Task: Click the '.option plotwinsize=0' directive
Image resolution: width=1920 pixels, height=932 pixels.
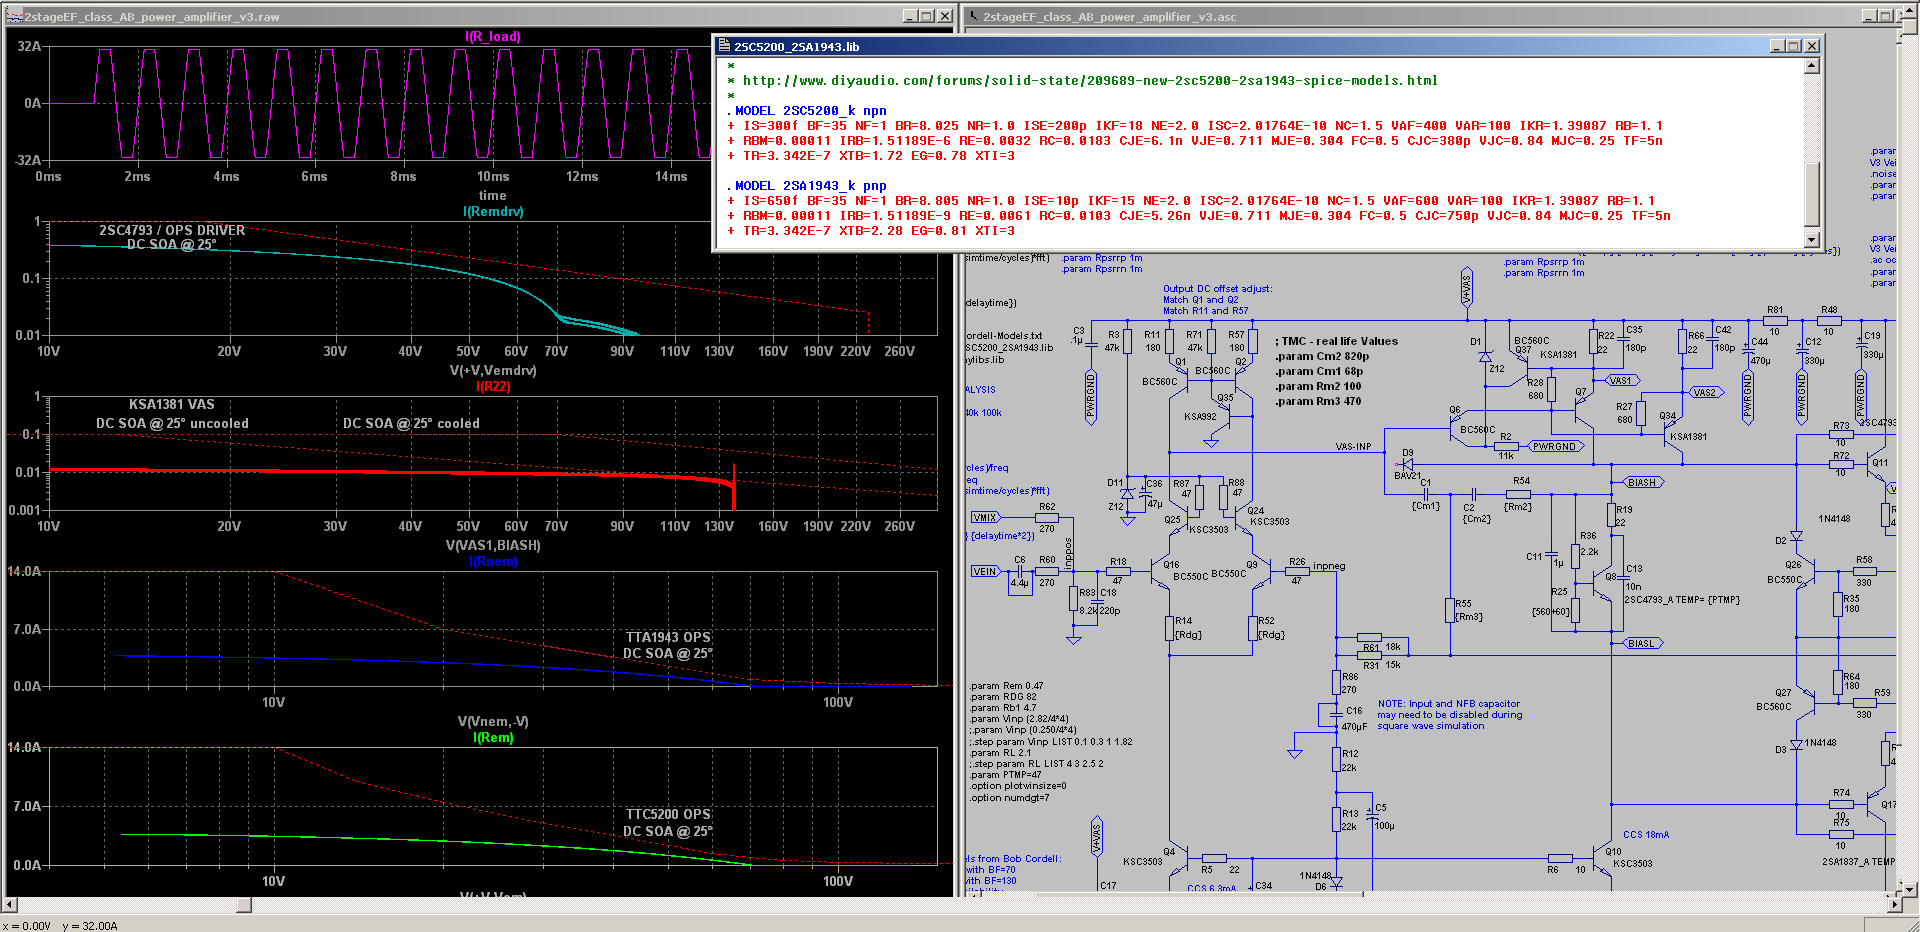Action: pos(1018,786)
